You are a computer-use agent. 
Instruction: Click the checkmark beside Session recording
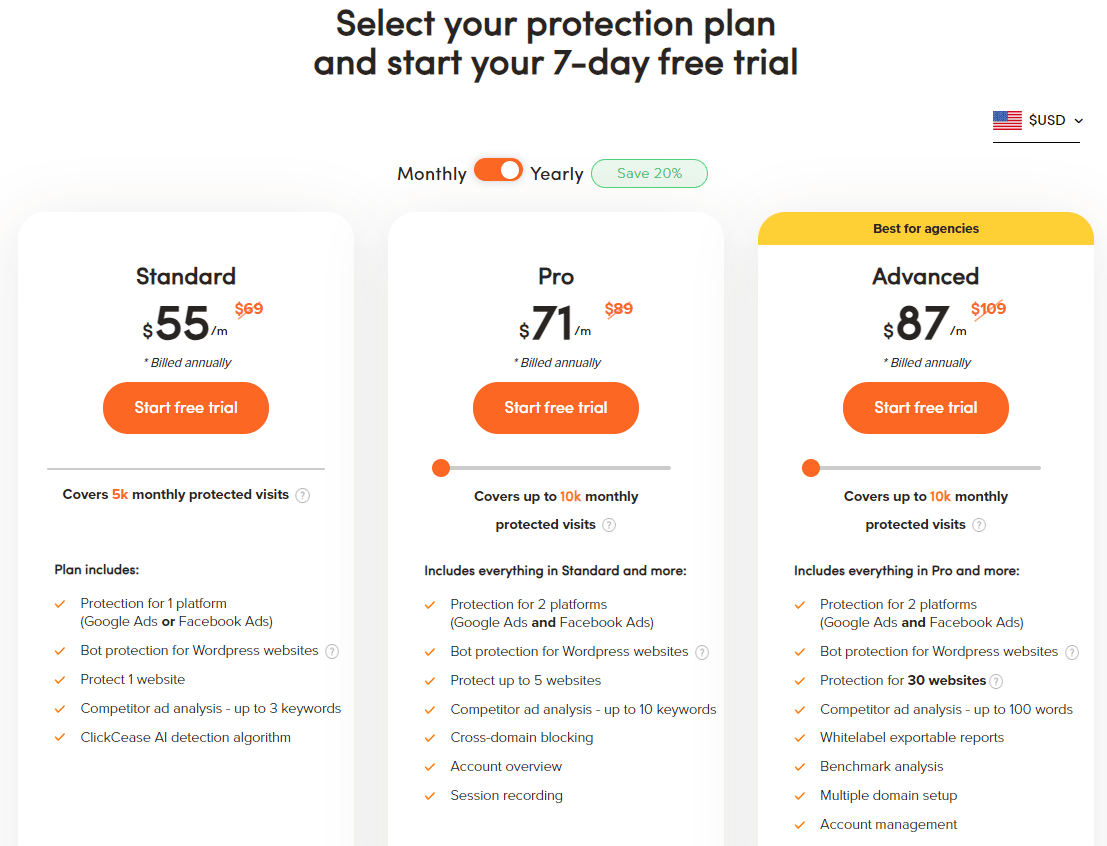(431, 796)
